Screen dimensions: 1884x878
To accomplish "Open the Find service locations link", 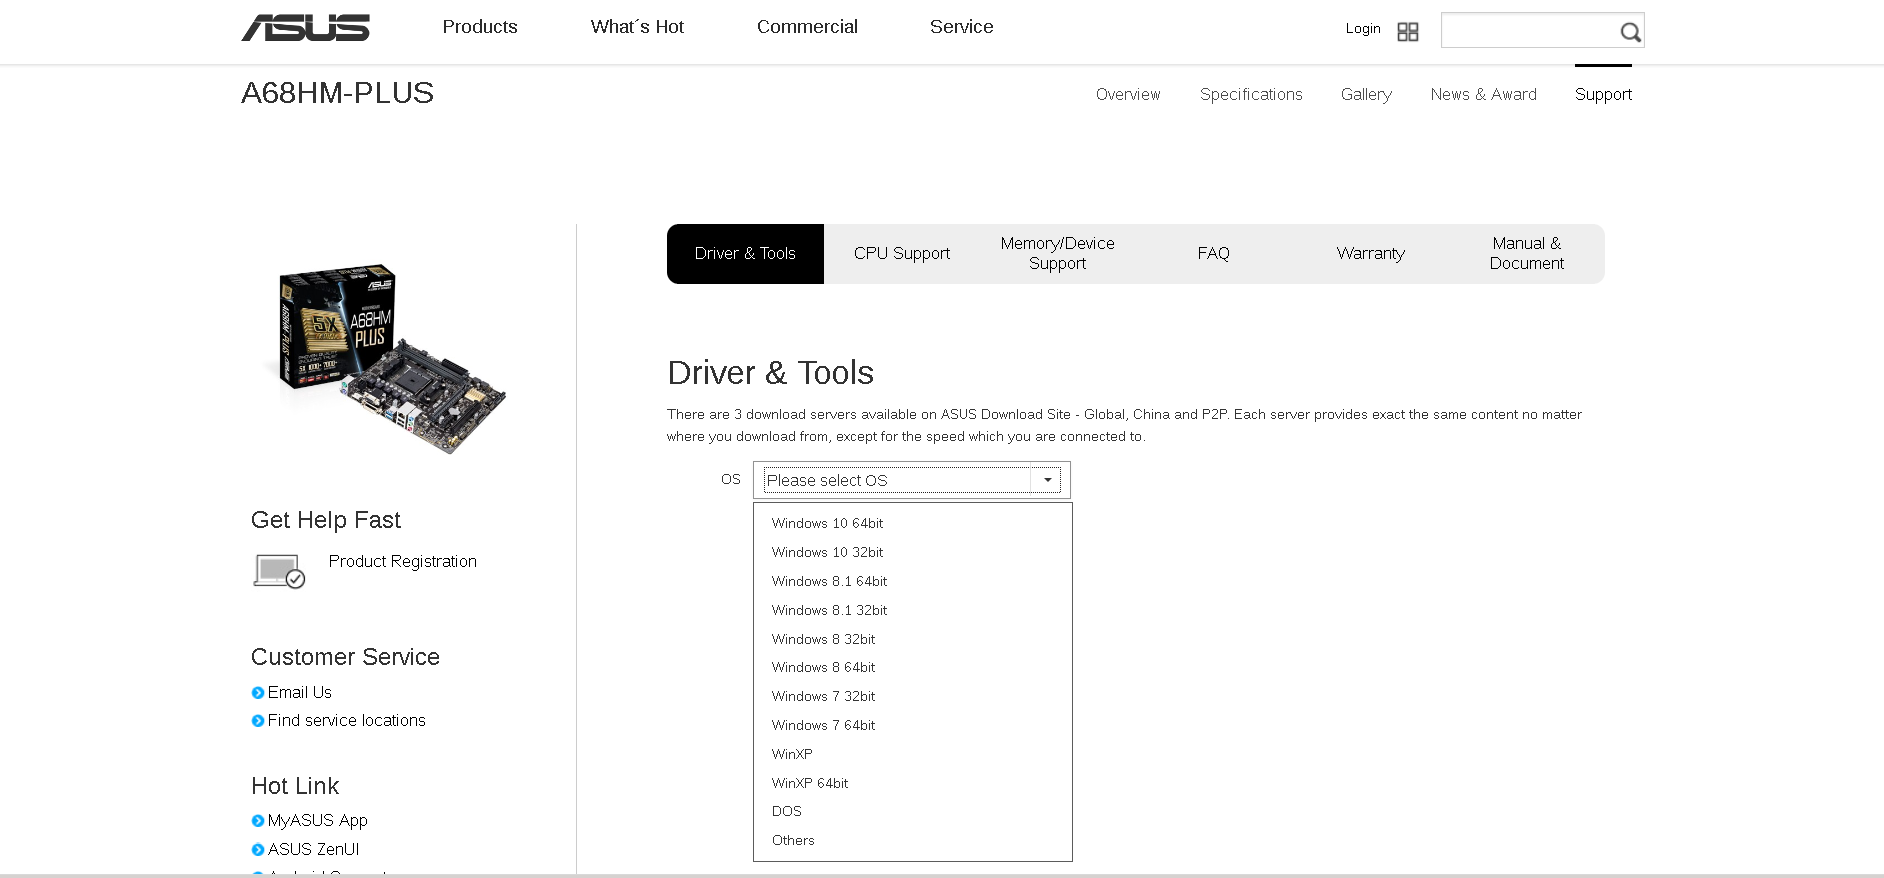I will (x=346, y=721).
